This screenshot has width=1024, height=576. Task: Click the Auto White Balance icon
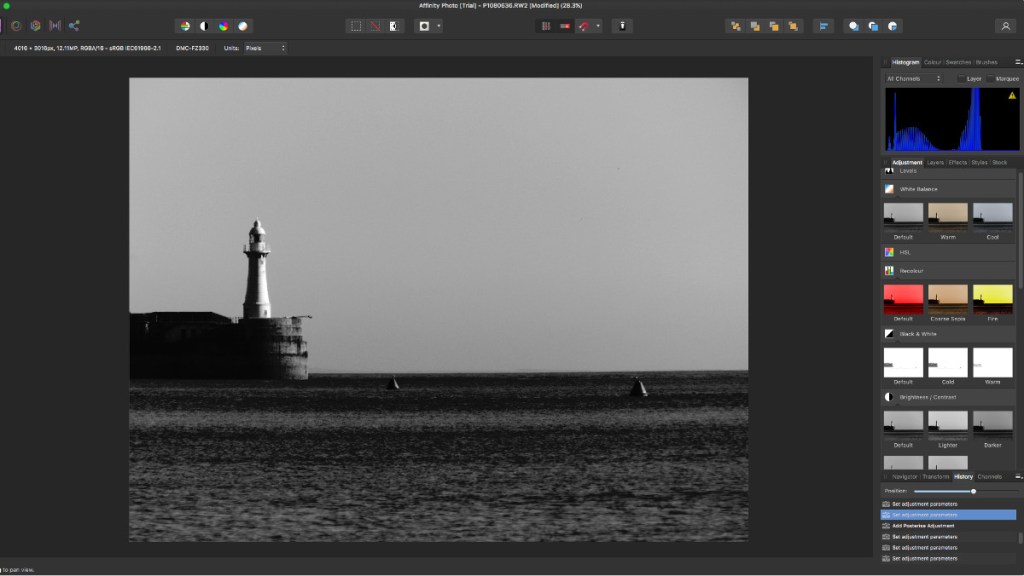[x=243, y=26]
